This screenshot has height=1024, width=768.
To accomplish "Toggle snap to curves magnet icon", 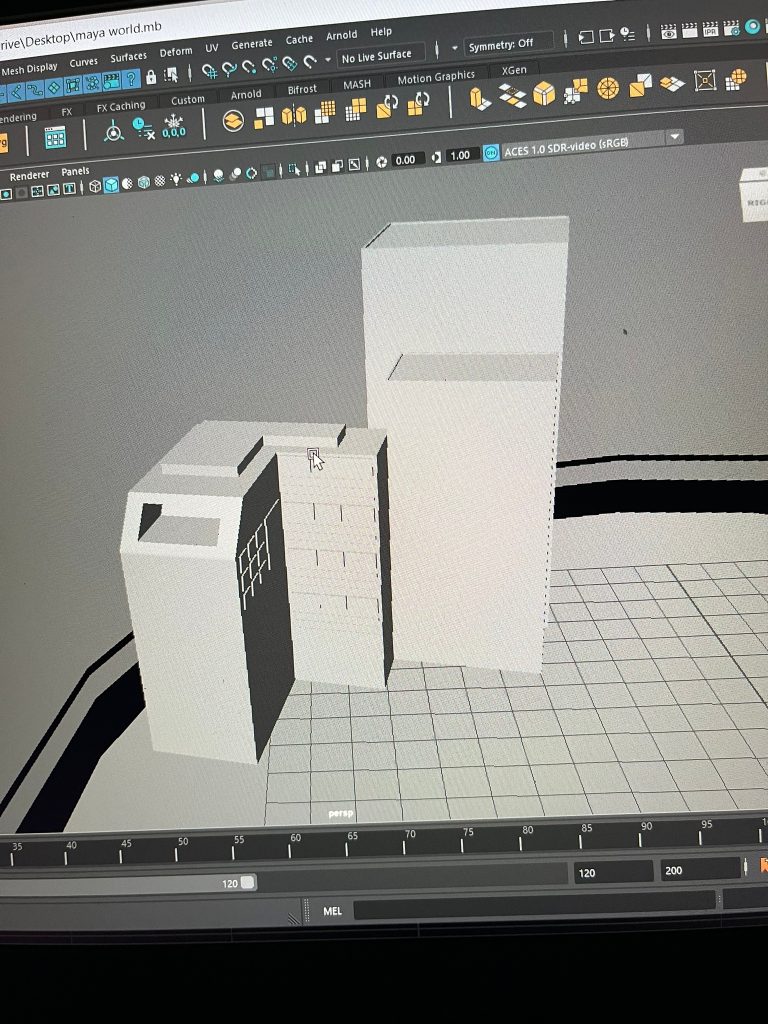I will pyautogui.click(x=229, y=69).
